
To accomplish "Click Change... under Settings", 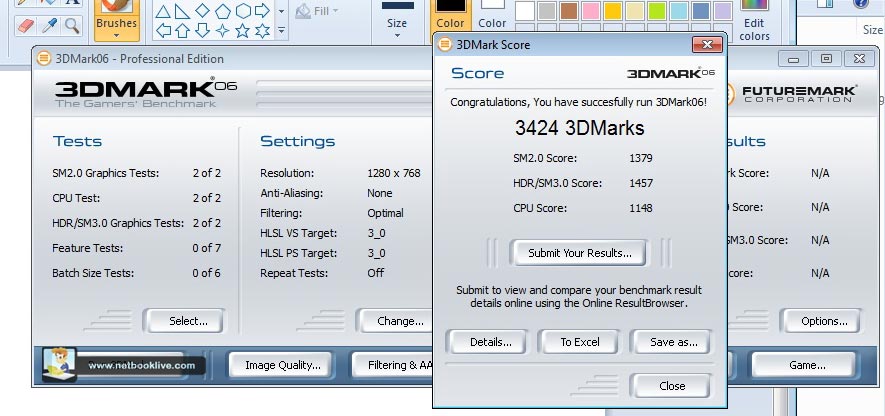I will coord(394,321).
